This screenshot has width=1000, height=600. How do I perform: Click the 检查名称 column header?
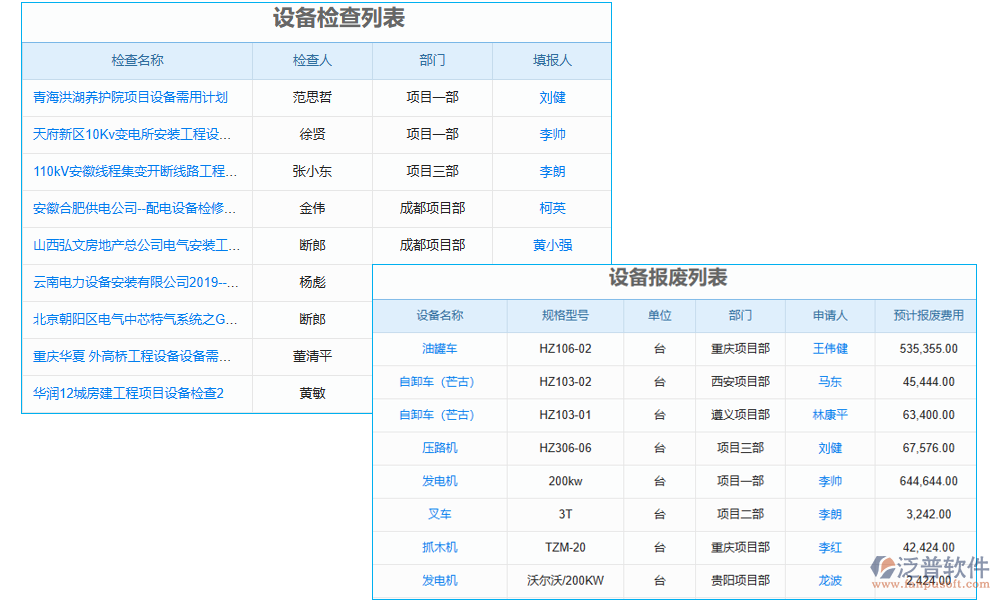click(135, 60)
